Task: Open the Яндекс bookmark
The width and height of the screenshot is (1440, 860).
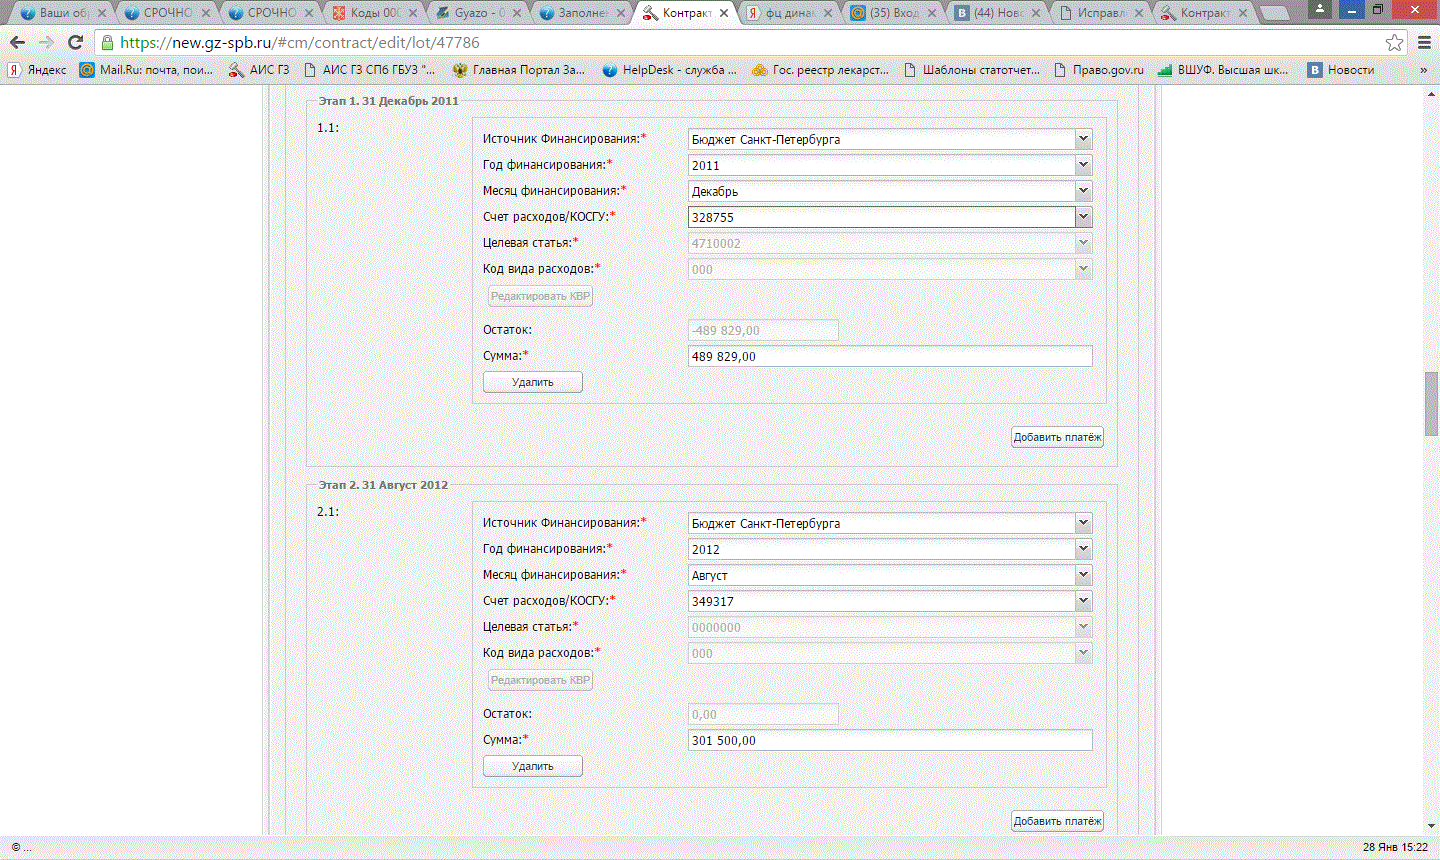Action: pyautogui.click(x=37, y=70)
